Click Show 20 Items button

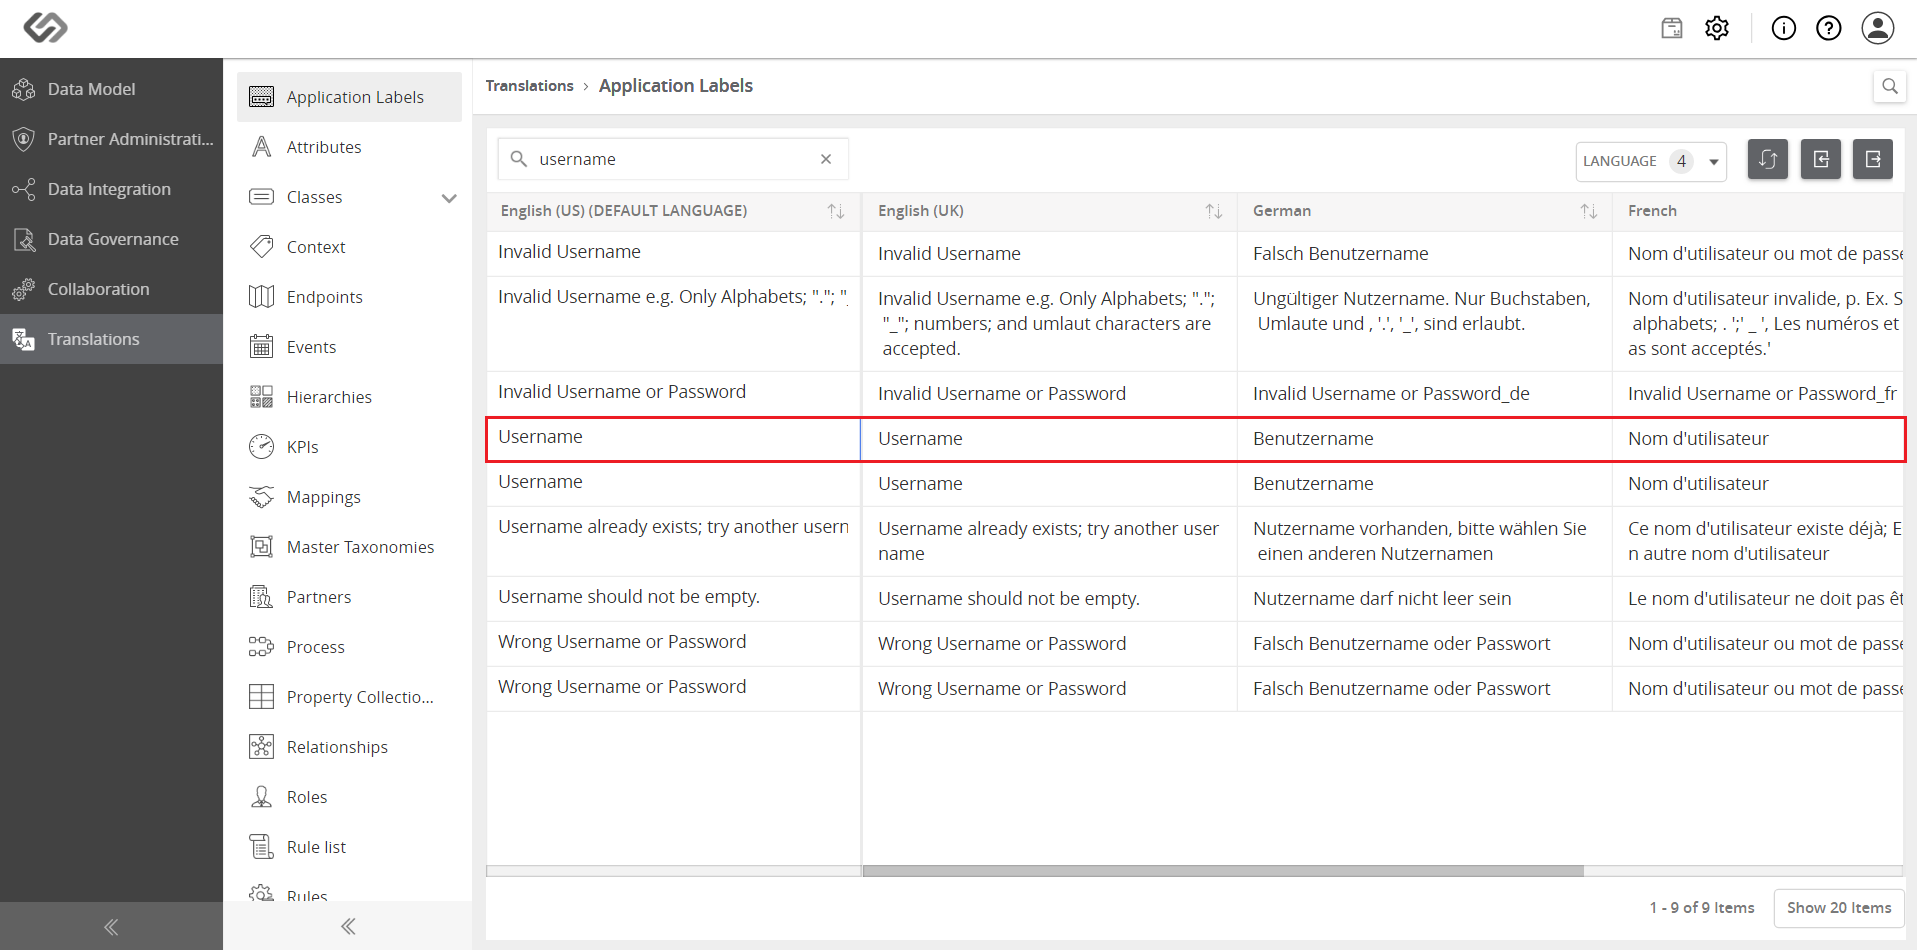(1839, 908)
